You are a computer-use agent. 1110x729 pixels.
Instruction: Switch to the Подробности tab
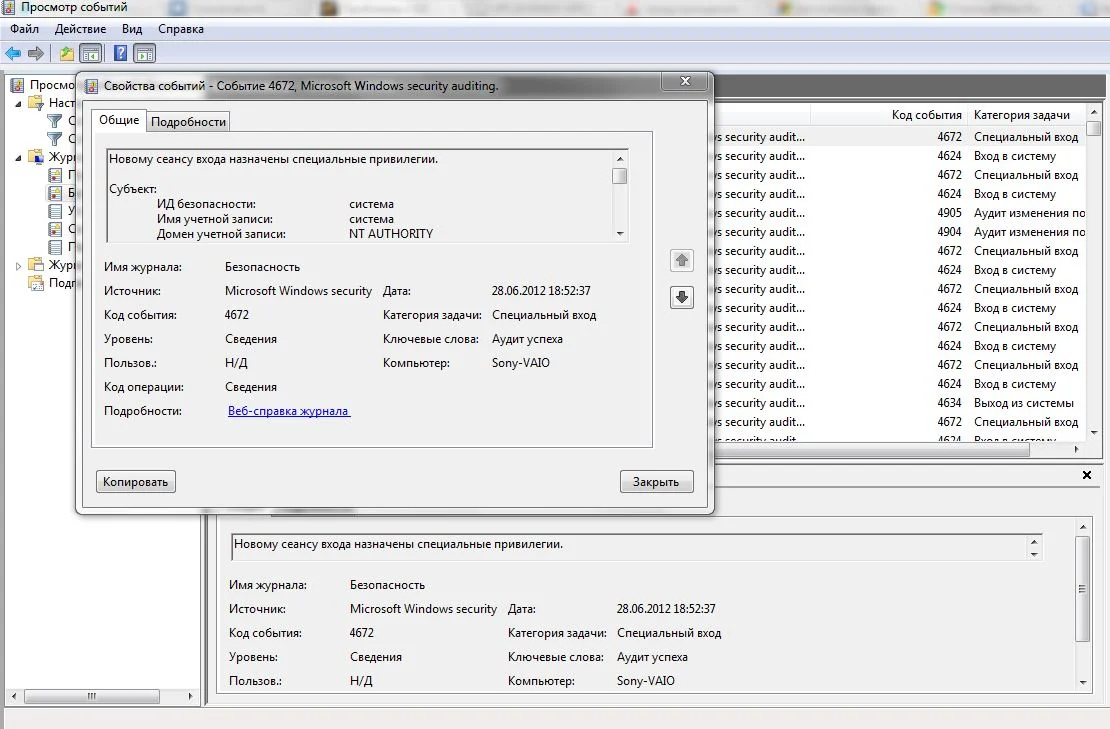188,122
